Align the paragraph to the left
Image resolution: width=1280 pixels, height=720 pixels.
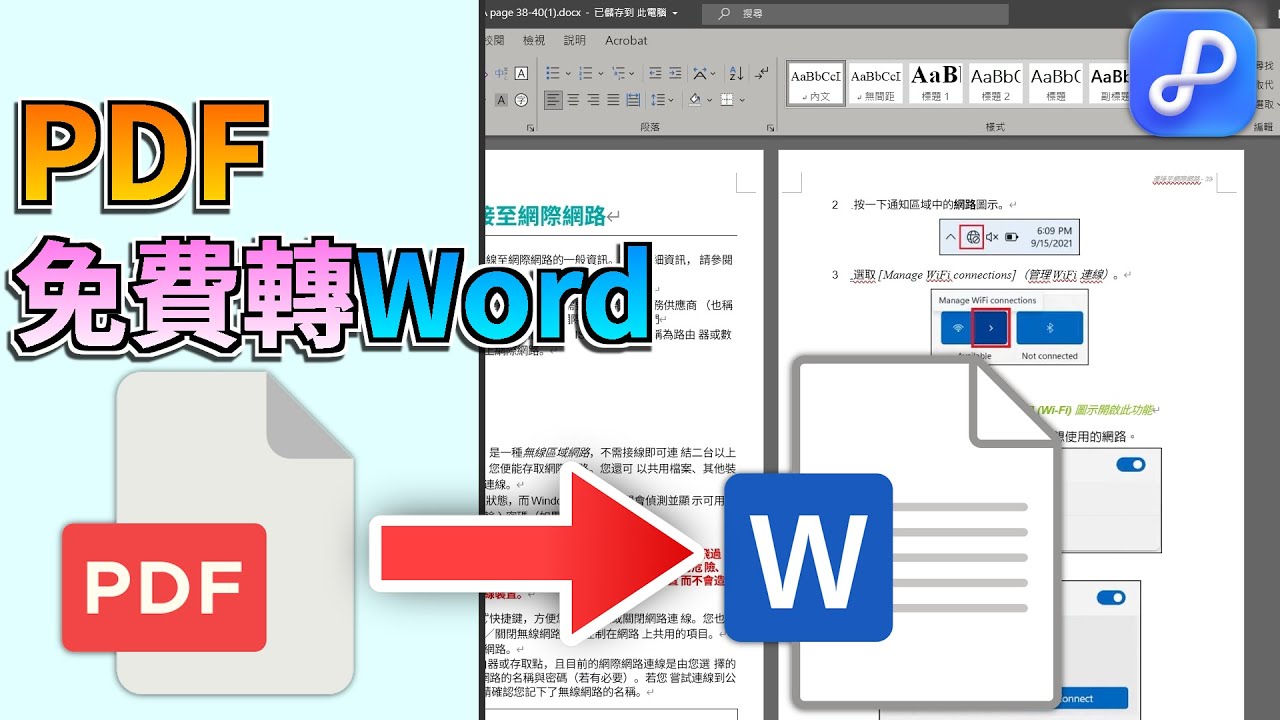tap(553, 100)
